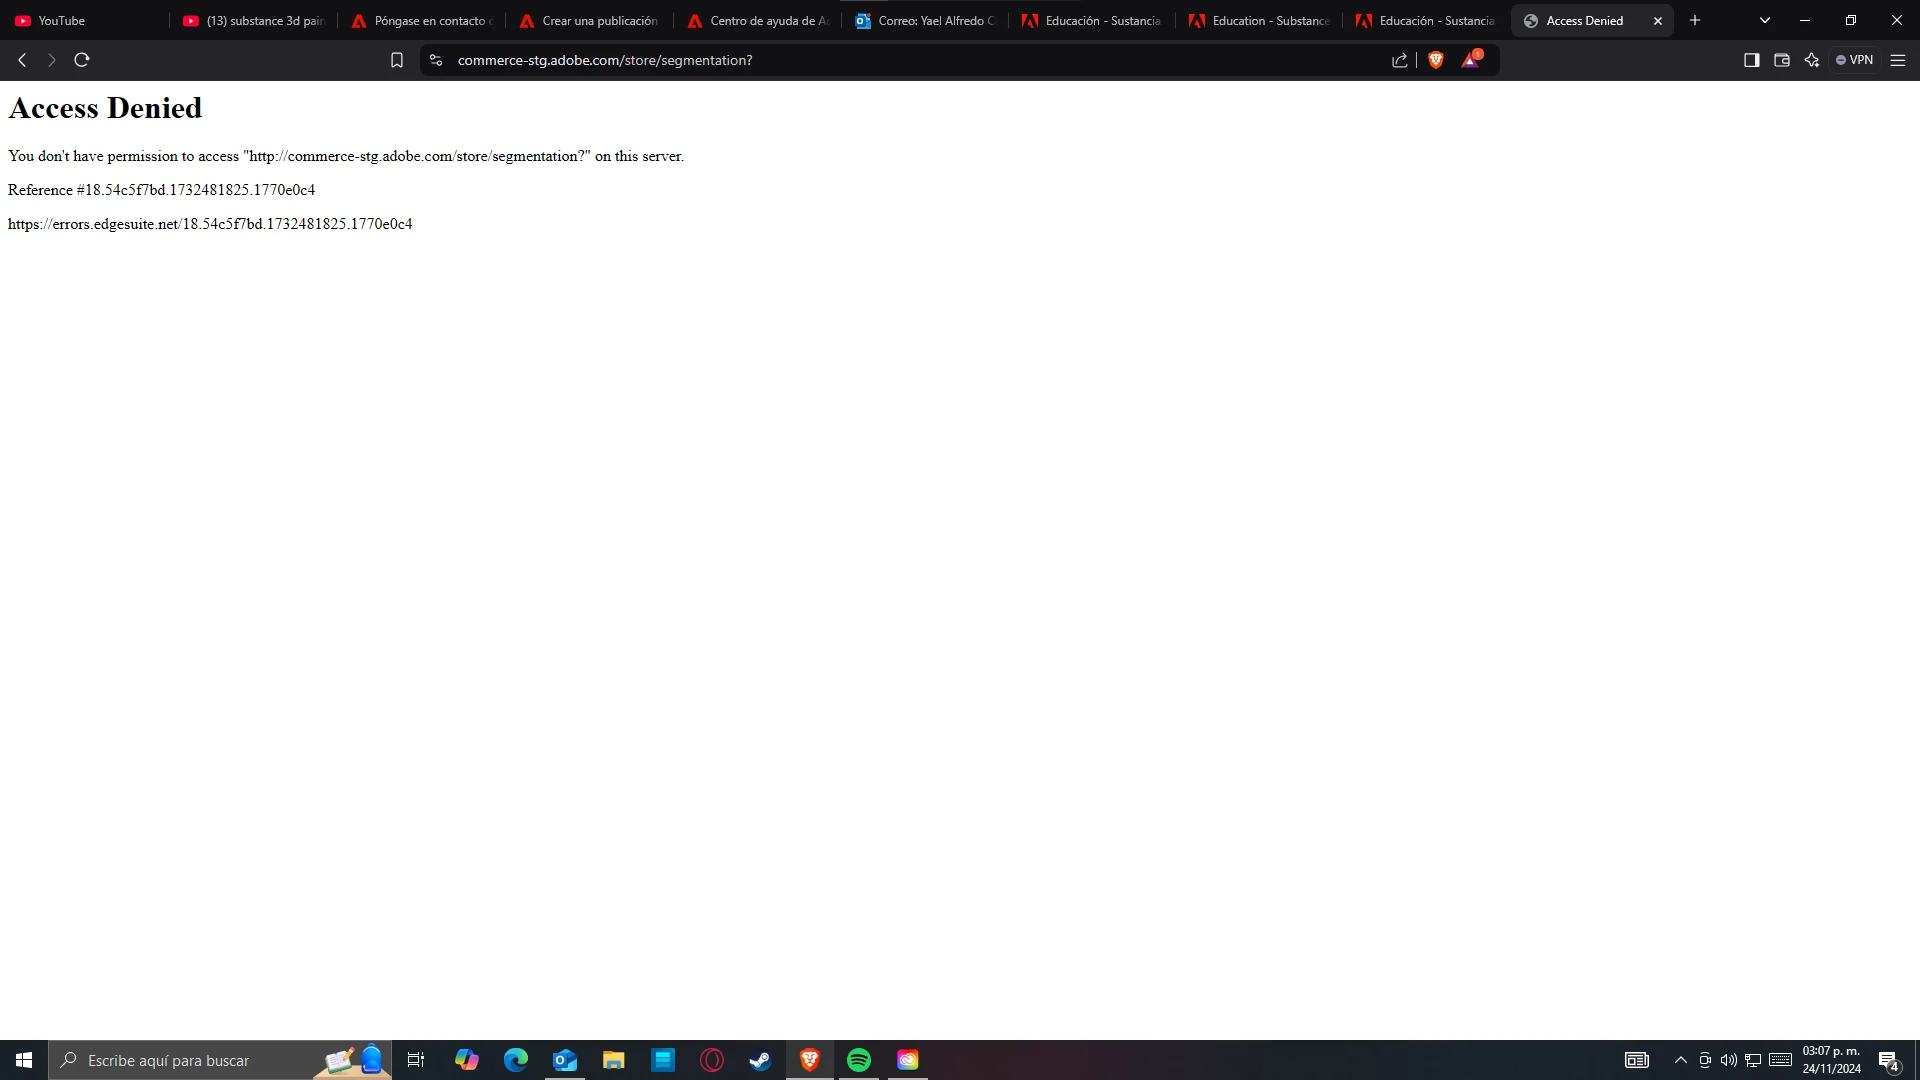Open the Brave hamburger main menu
The image size is (1920, 1080).
tap(1898, 60)
